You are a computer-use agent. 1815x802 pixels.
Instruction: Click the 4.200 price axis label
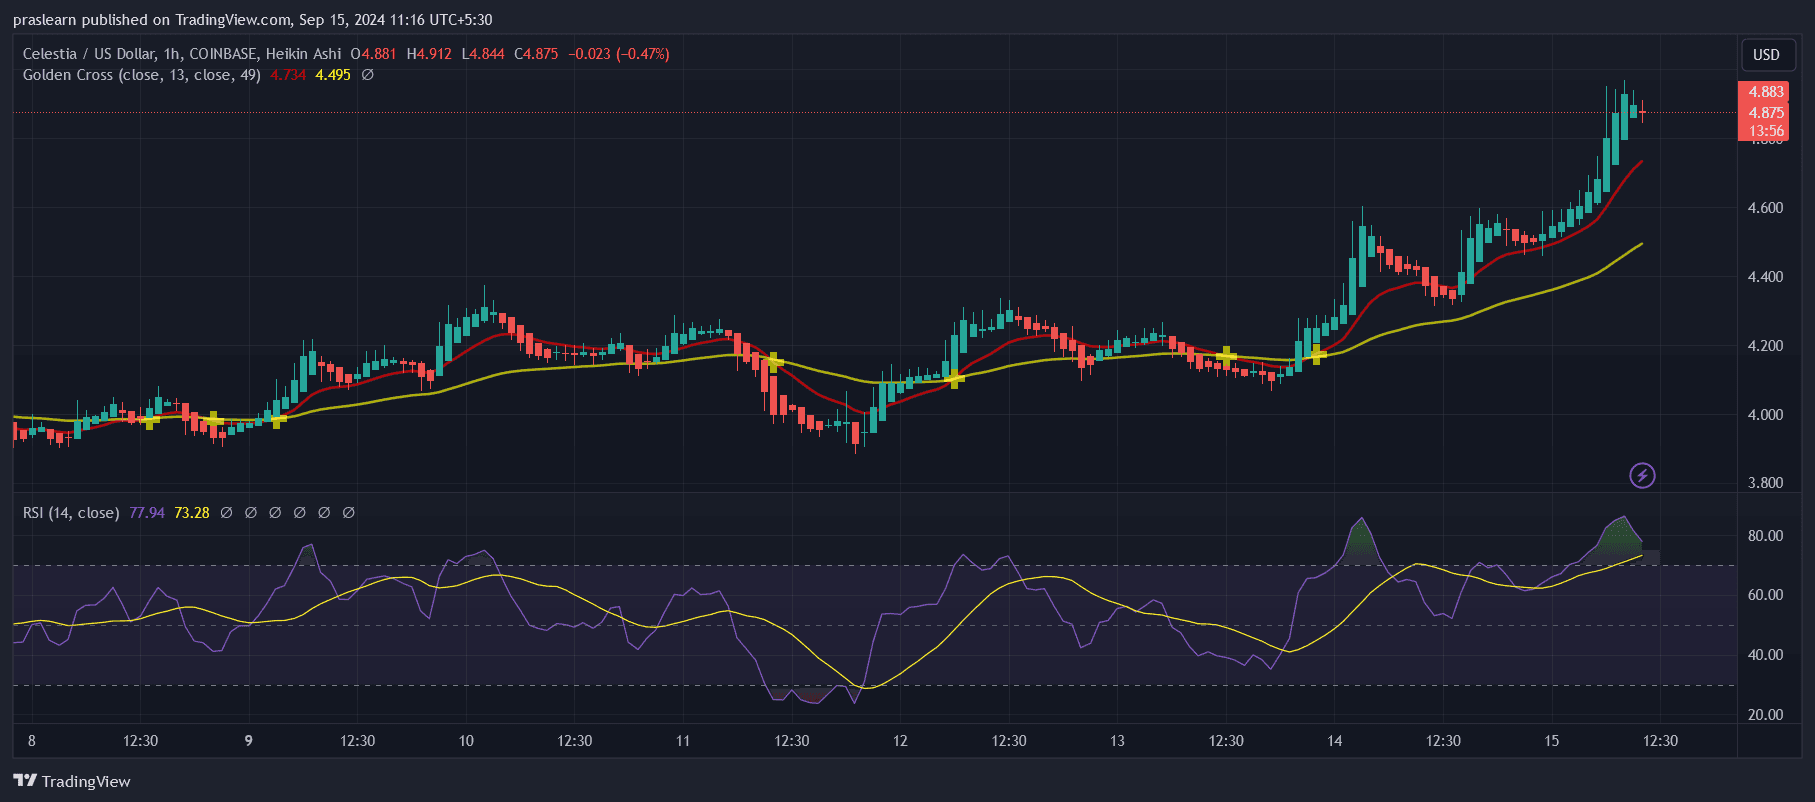pos(1765,346)
